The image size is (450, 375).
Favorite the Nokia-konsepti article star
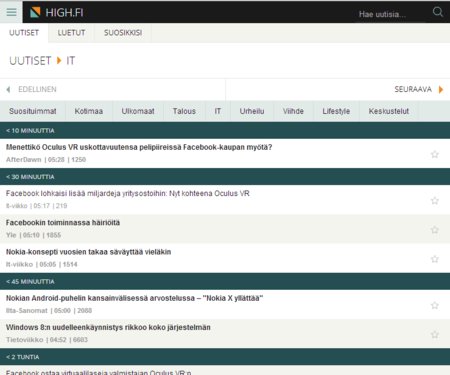point(435,259)
